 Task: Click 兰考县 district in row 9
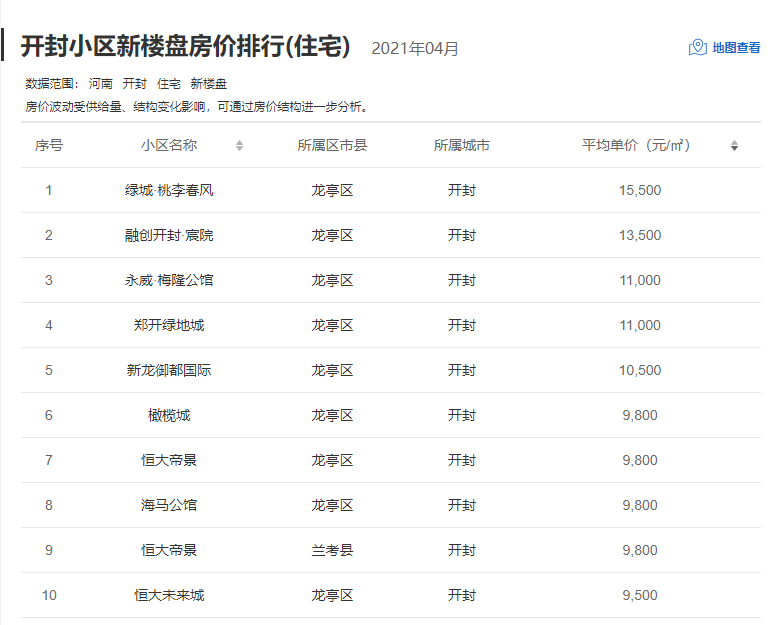coord(332,550)
